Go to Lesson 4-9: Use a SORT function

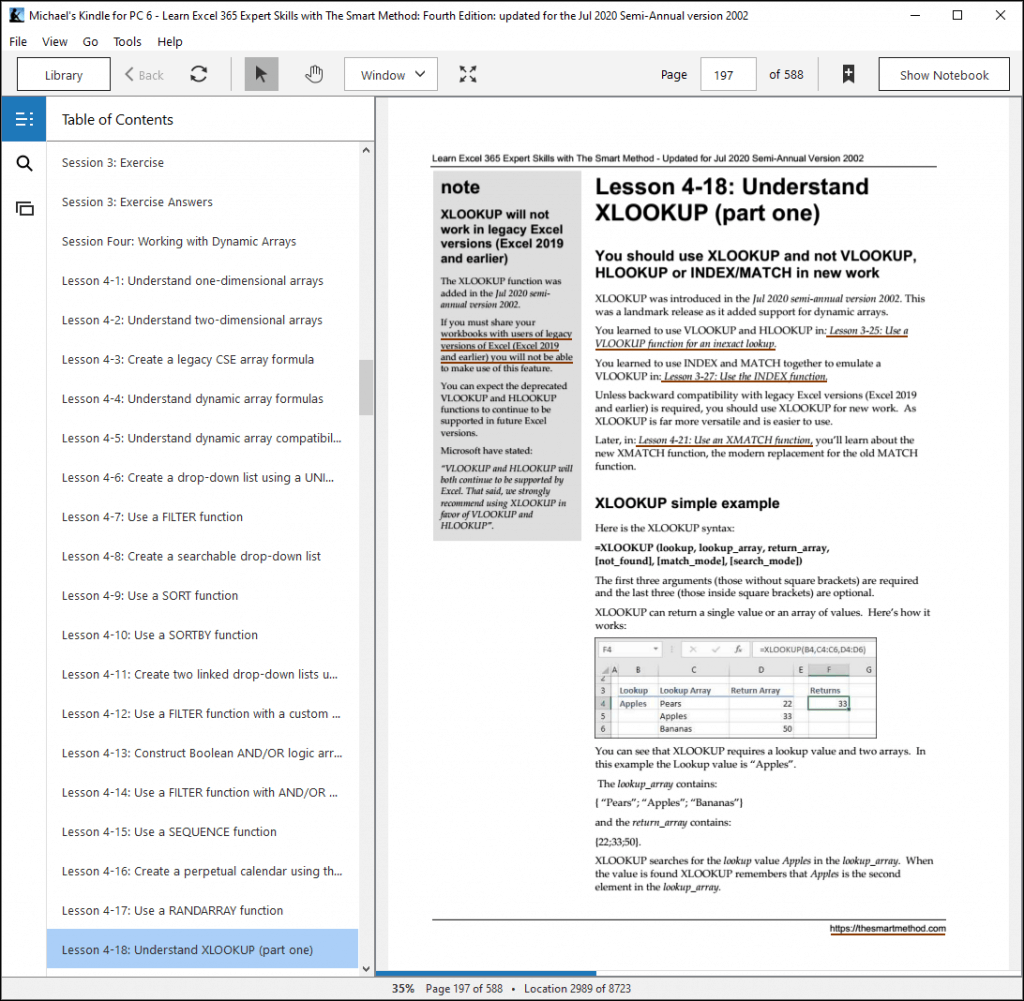(x=202, y=596)
